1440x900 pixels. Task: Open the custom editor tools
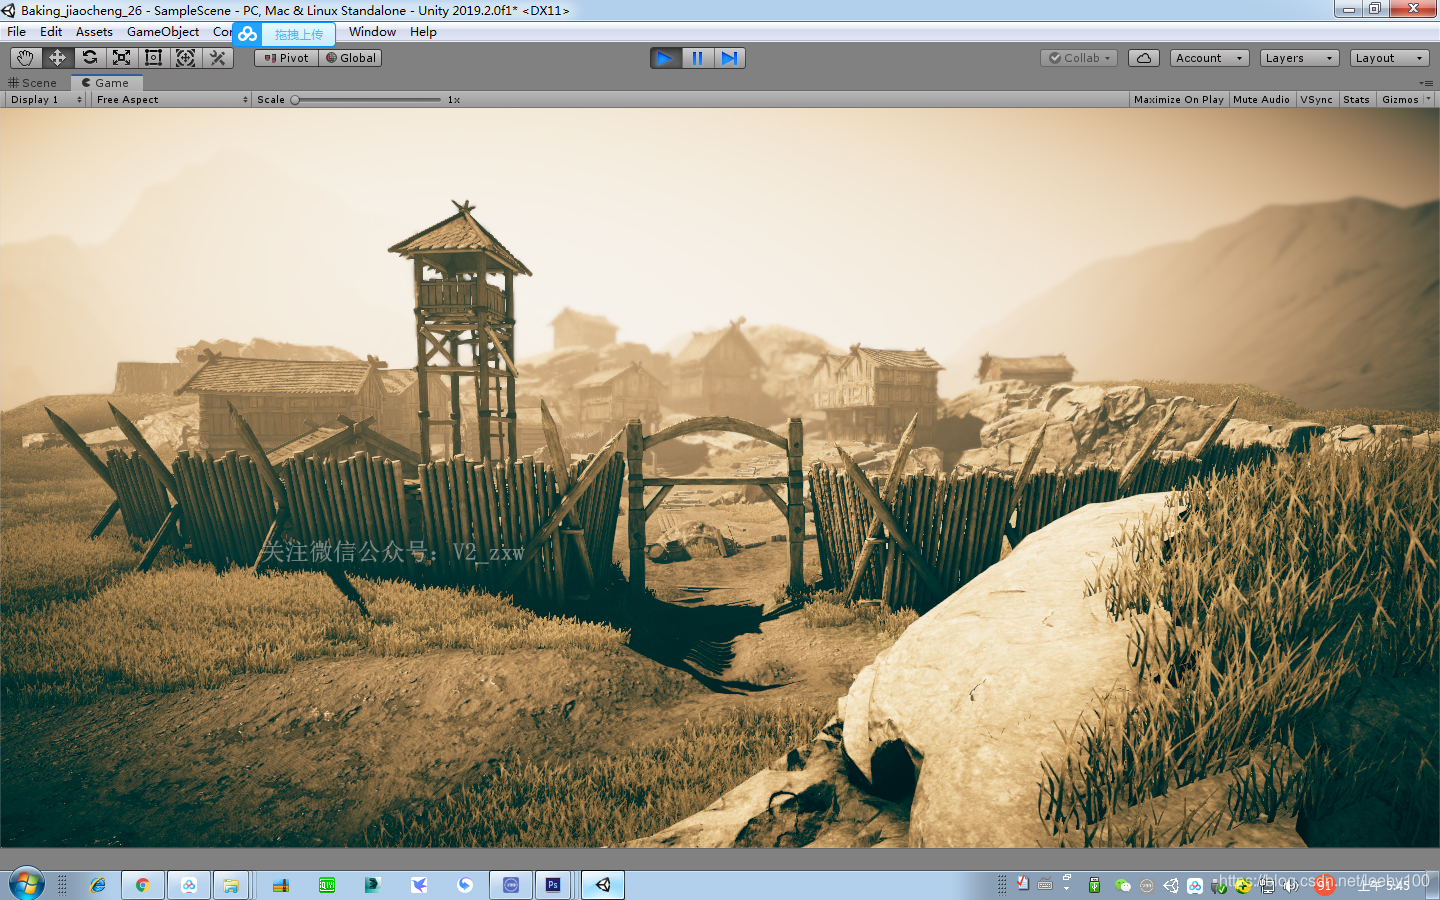(217, 58)
